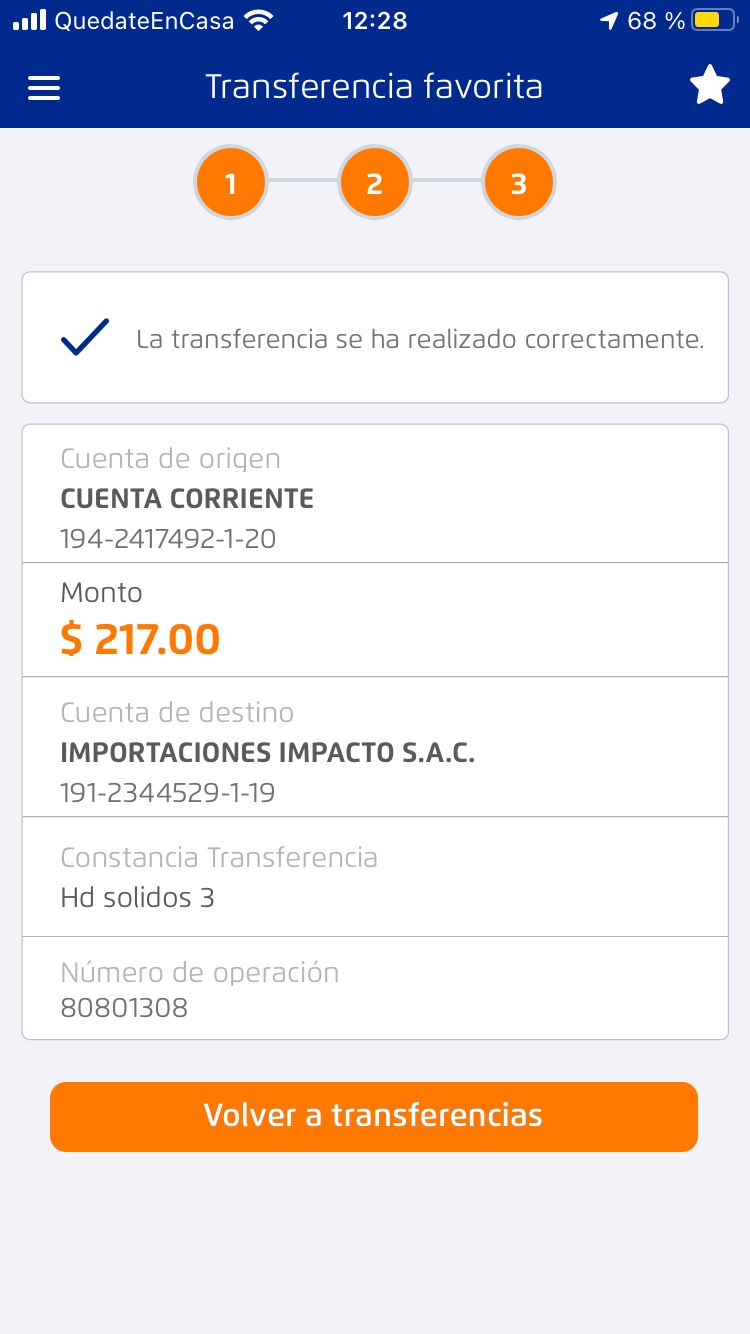Go to step 1 circle
750x1334 pixels.
pos(231,183)
